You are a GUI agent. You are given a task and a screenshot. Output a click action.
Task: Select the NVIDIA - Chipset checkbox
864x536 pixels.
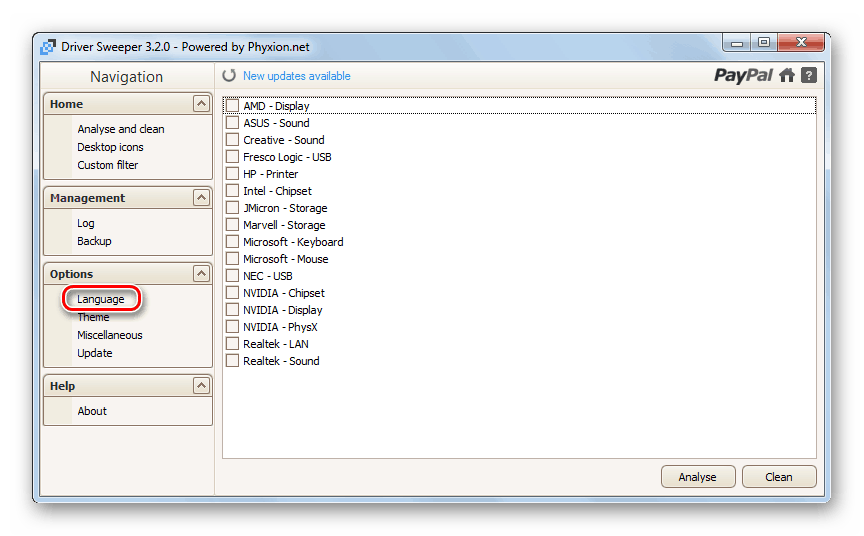pyautogui.click(x=233, y=293)
